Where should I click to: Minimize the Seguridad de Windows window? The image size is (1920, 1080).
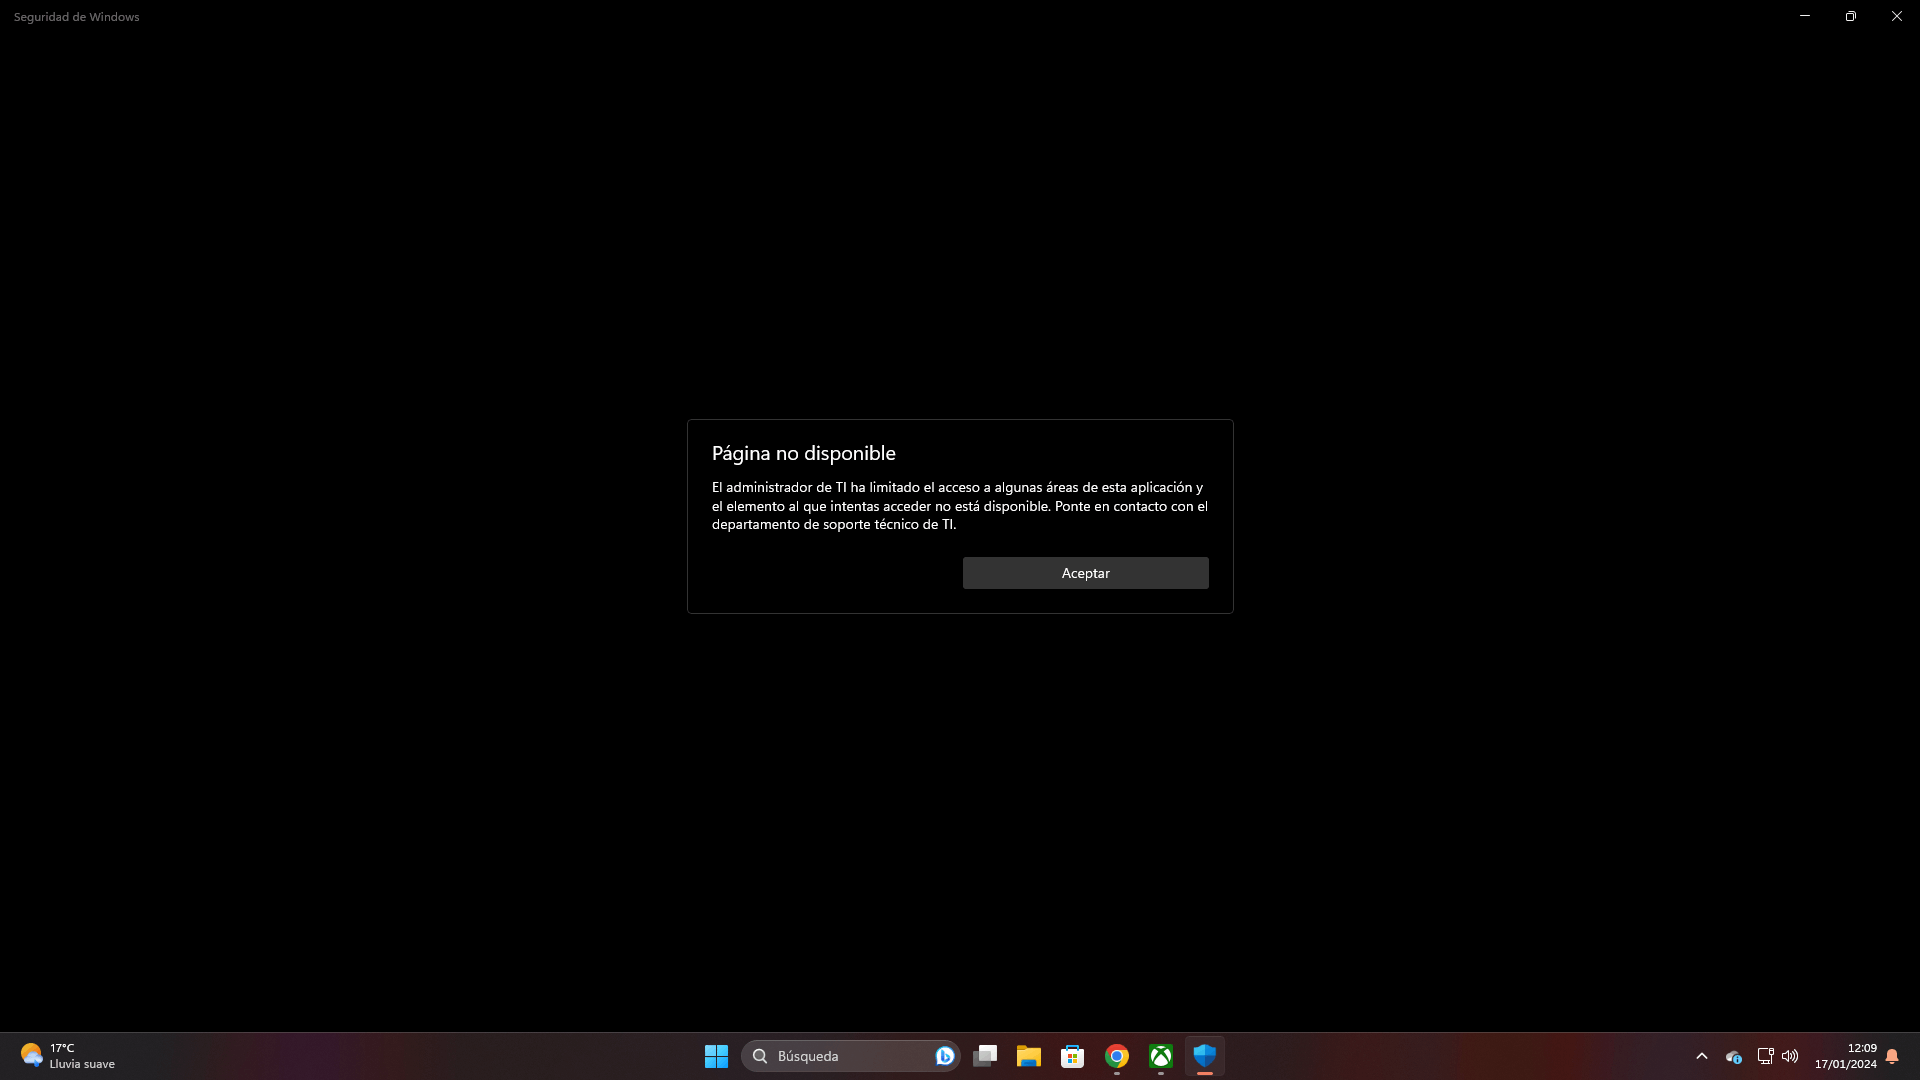coord(1805,16)
